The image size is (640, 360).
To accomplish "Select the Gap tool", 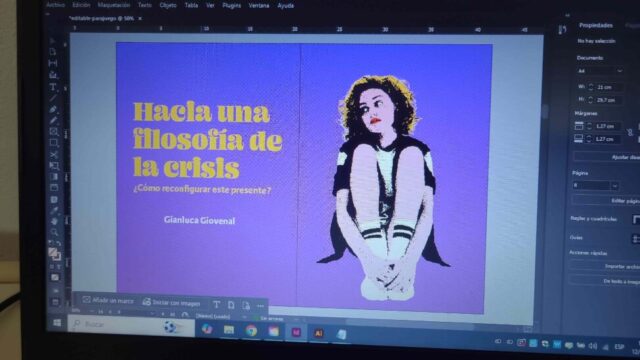I will tap(53, 63).
